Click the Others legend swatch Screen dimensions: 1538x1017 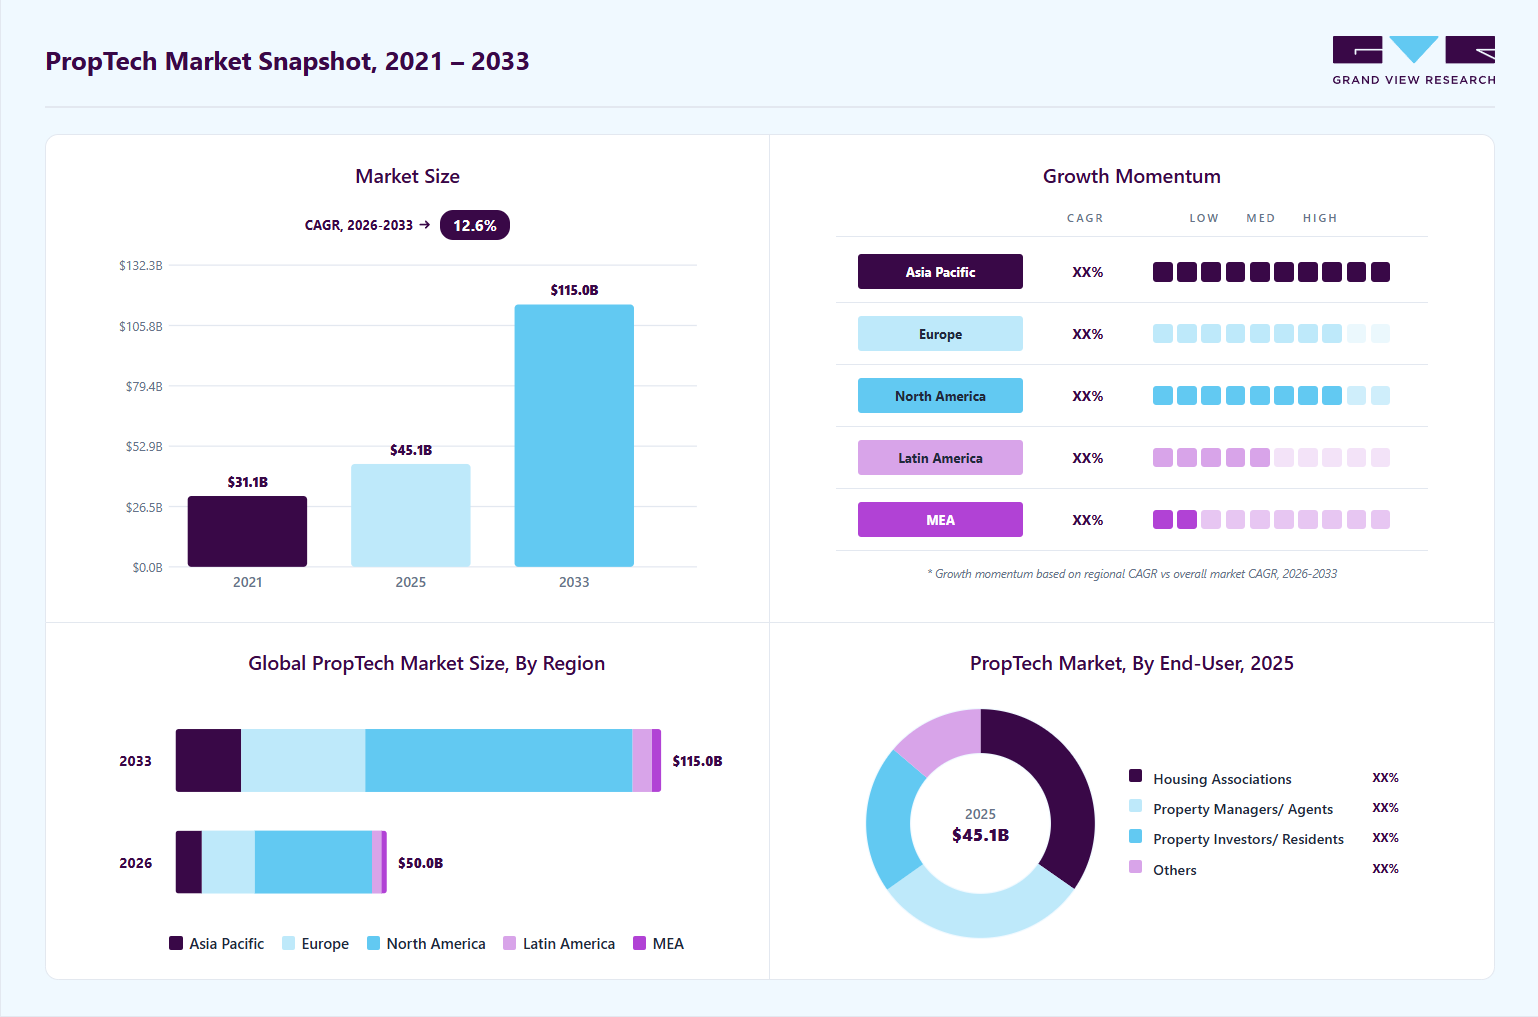[x=1135, y=867]
